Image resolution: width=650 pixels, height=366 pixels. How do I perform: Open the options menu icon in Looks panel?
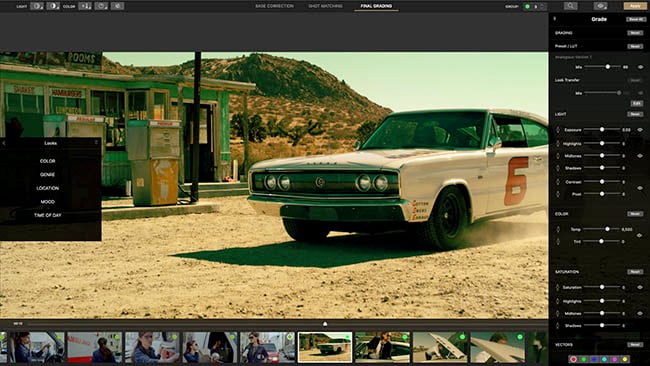pos(96,143)
